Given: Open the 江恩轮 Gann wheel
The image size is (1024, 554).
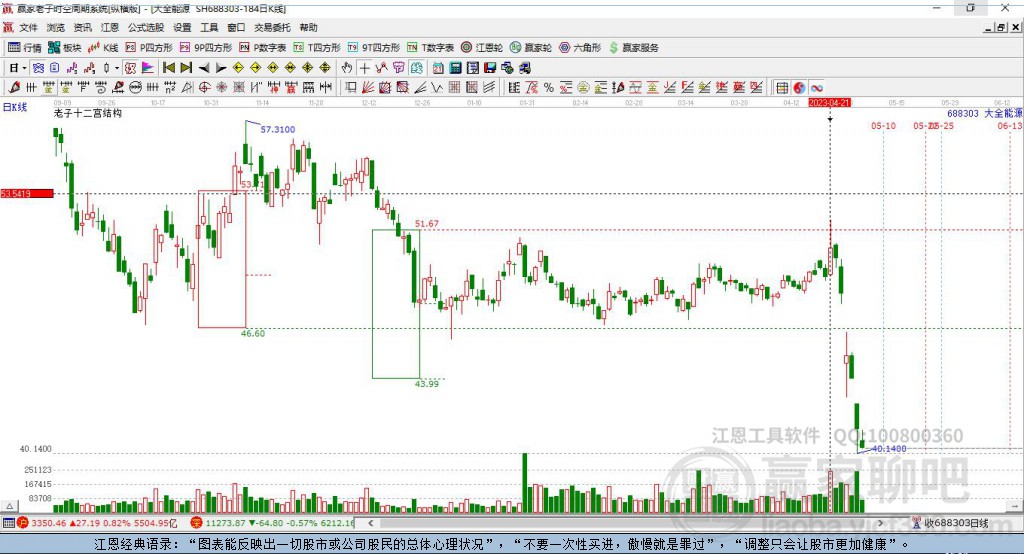Looking at the screenshot, I should (482, 48).
